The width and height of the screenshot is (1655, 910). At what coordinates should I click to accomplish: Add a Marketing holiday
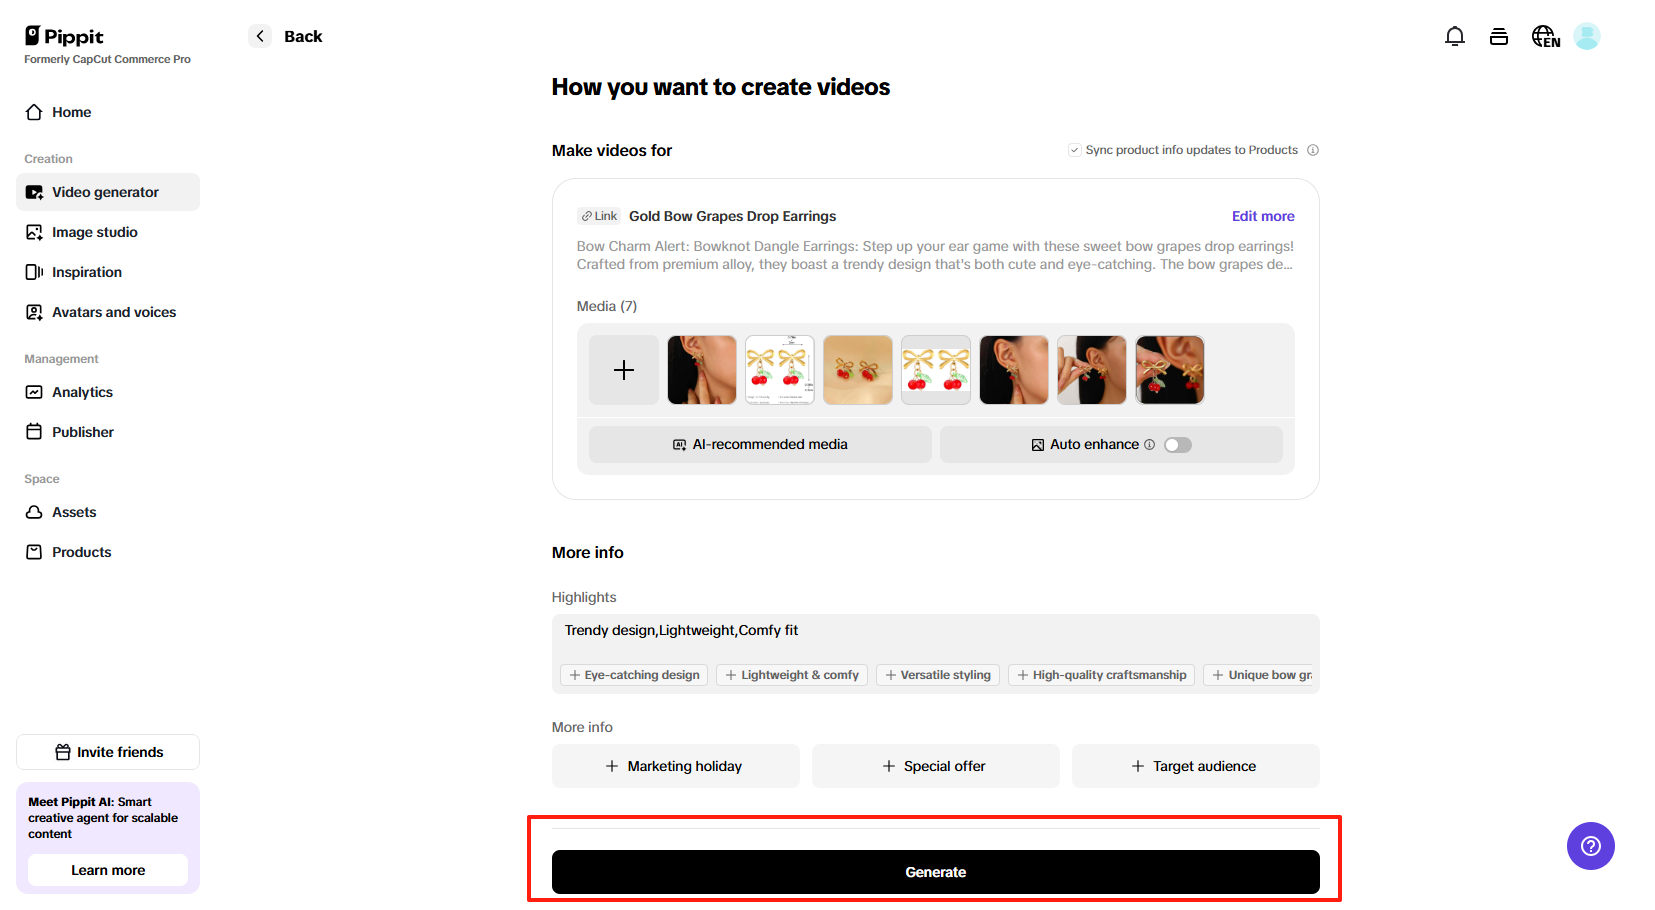pos(675,766)
